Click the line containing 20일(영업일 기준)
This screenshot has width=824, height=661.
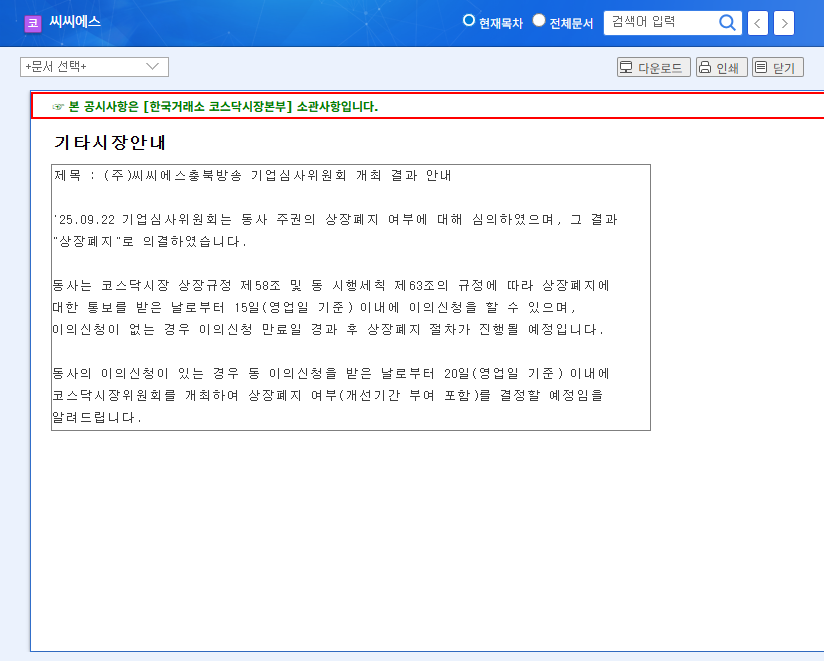pos(331,374)
